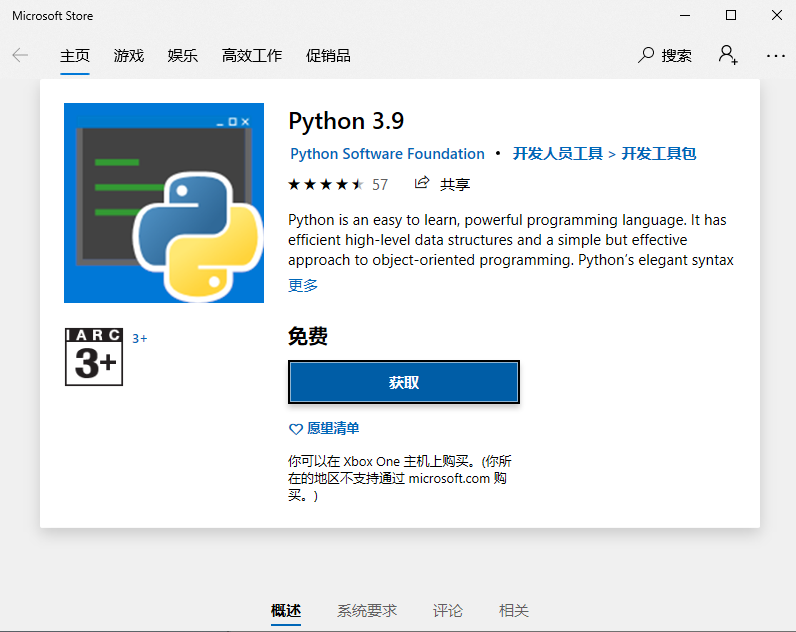Expand description with 更多 link
The image size is (796, 632).
coord(303,285)
